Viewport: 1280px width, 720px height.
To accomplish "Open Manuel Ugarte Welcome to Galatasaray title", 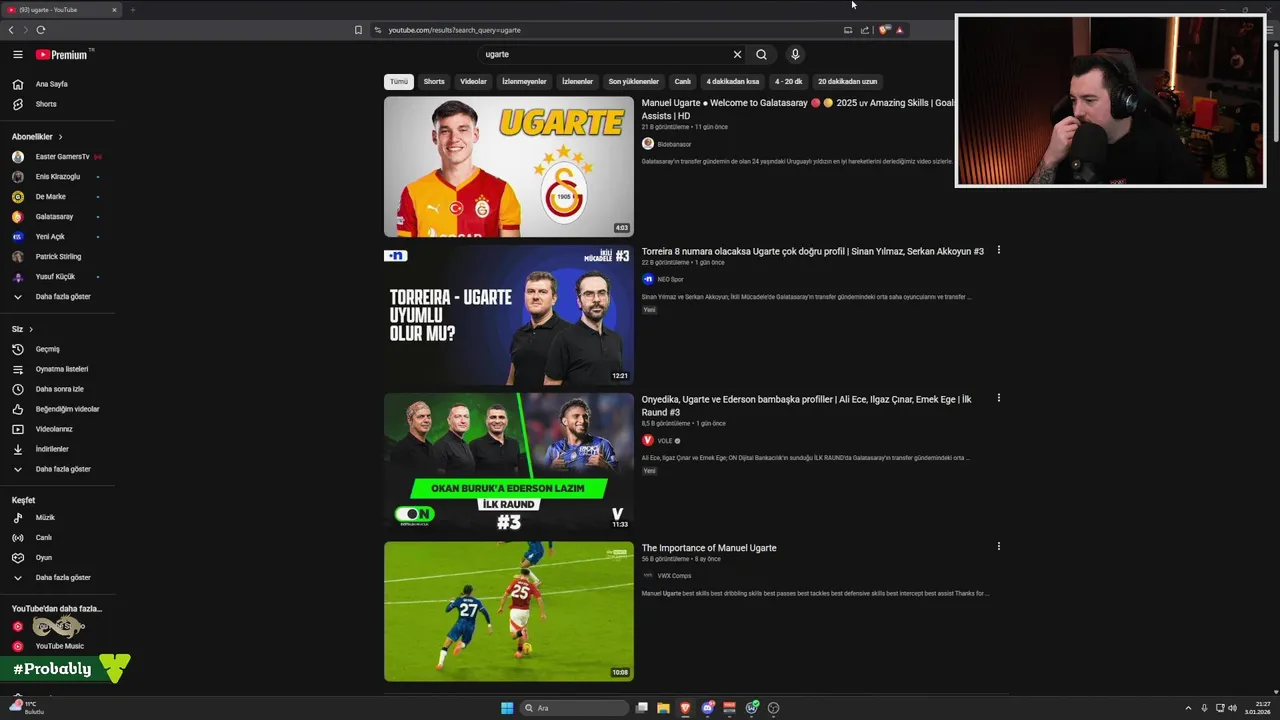I will coord(798,109).
